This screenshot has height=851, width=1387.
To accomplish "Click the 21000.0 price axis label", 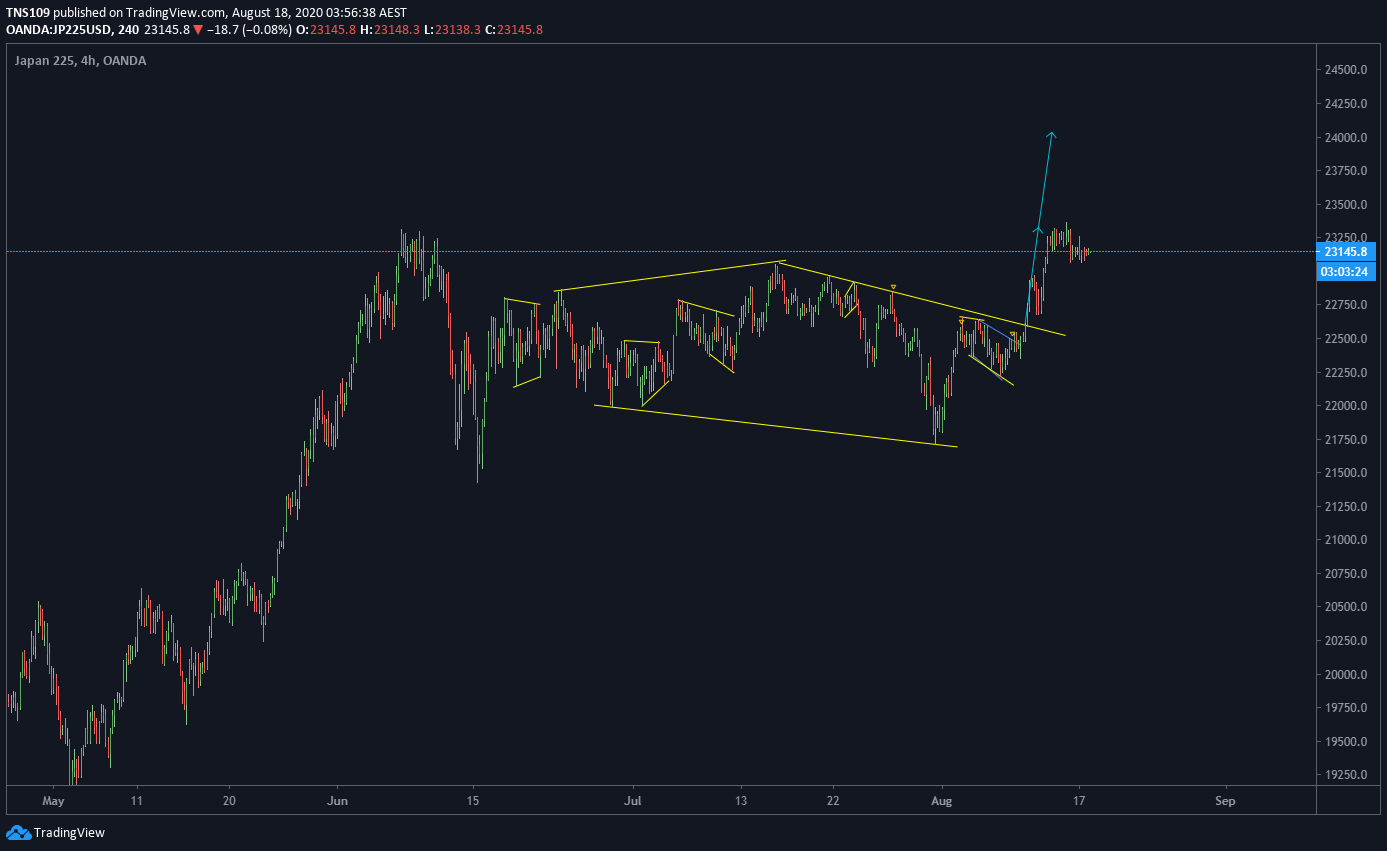I will pos(1347,540).
